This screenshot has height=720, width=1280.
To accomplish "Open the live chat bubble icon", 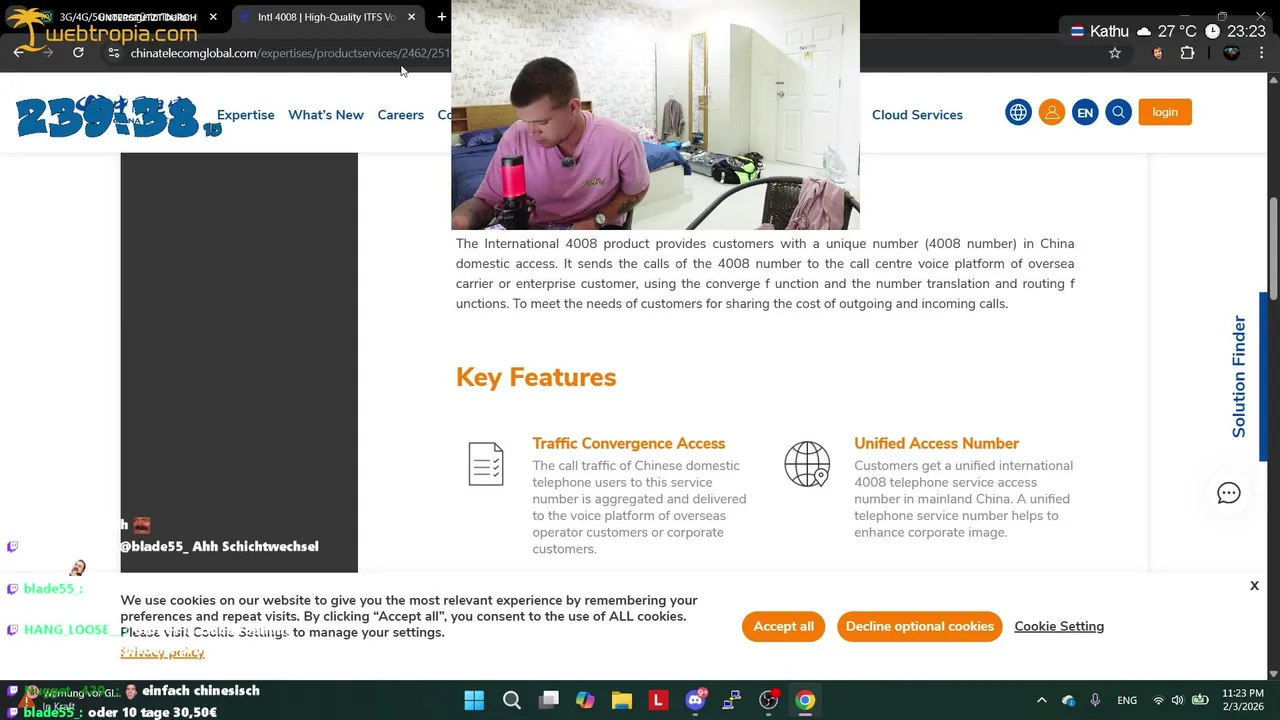I will click(1228, 493).
